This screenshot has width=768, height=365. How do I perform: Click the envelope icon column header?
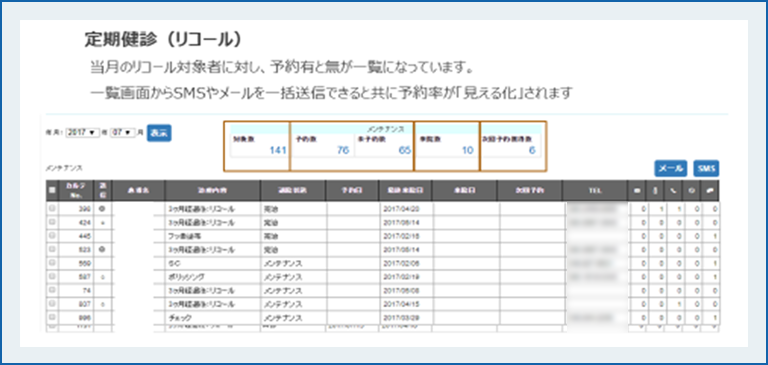point(637,191)
